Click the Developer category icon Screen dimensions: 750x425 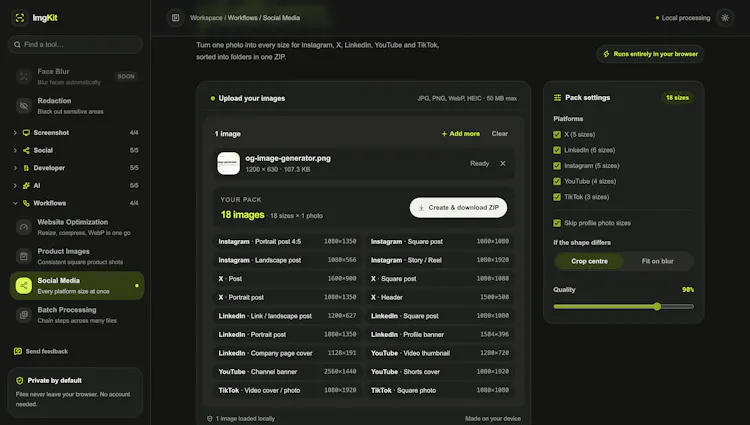click(26, 168)
